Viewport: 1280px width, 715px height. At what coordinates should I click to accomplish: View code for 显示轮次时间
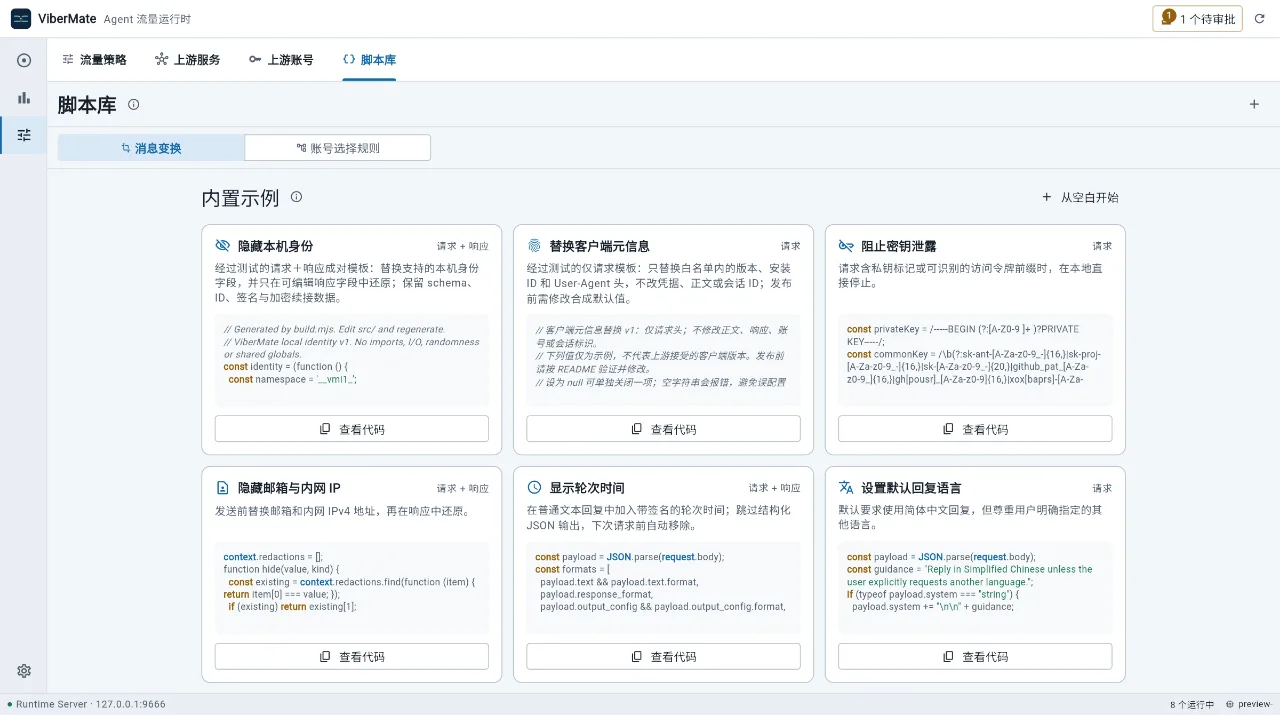coord(663,657)
